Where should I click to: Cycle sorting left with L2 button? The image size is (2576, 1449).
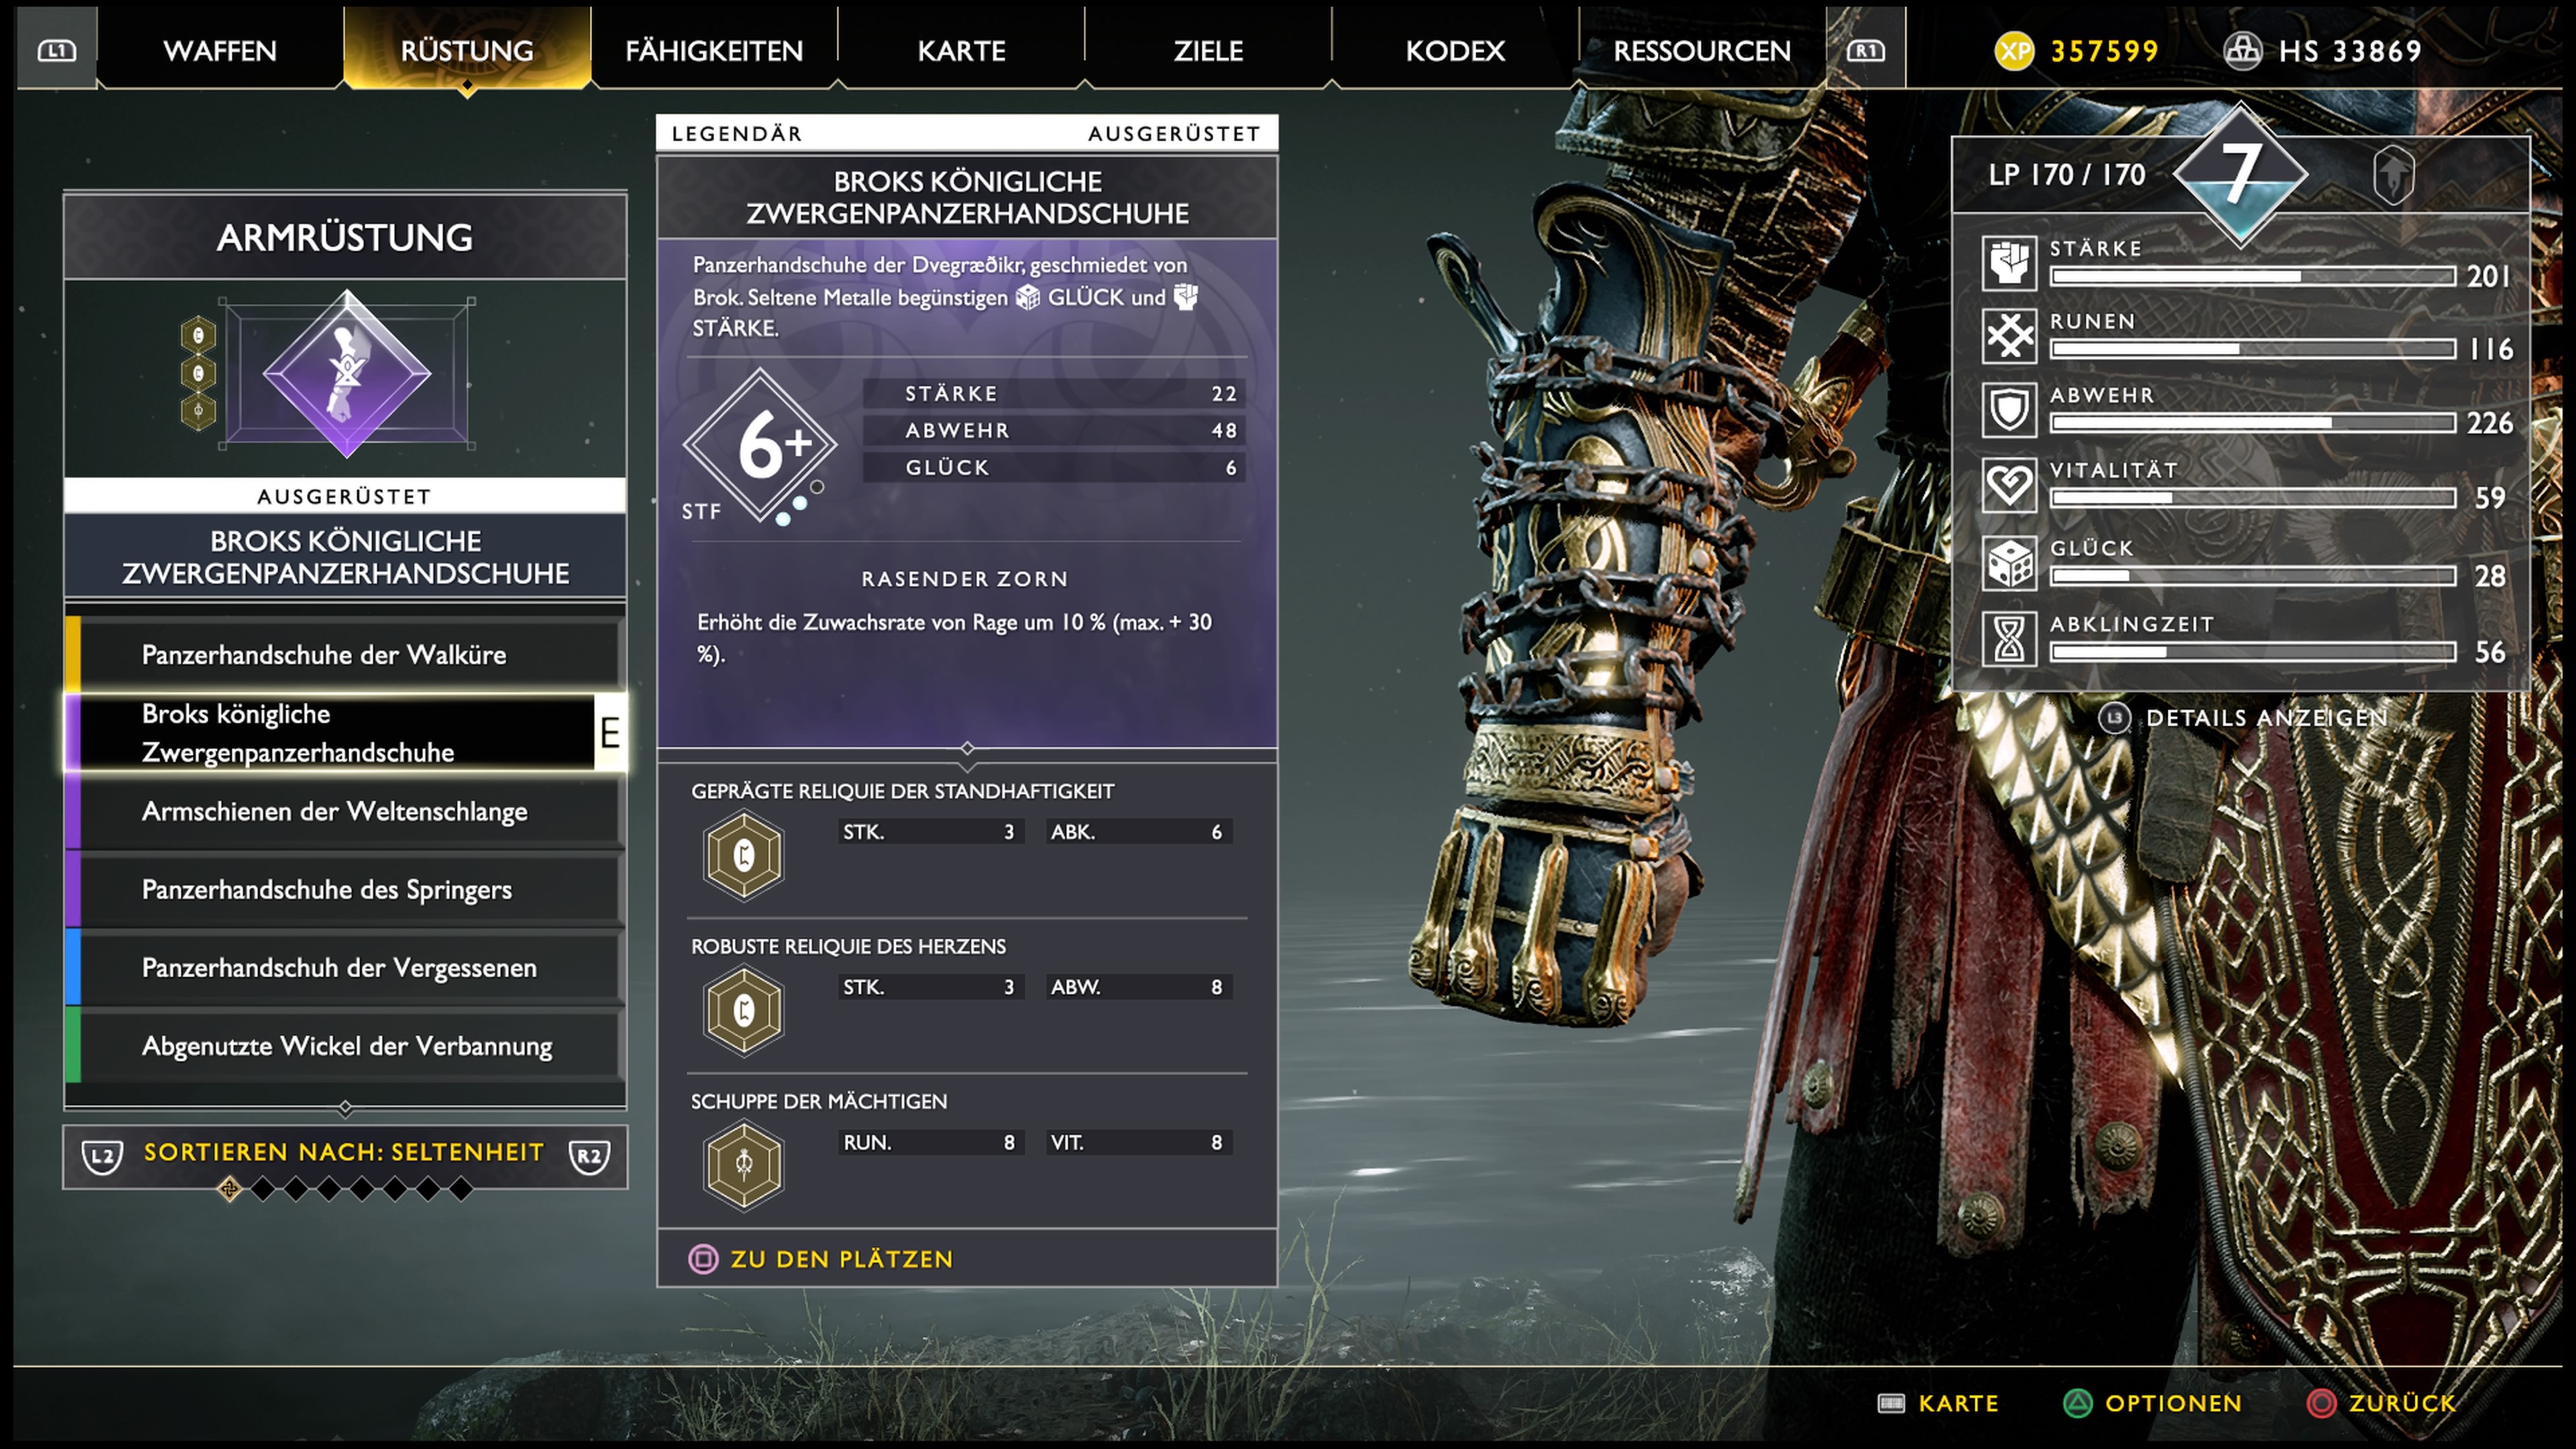(102, 1156)
